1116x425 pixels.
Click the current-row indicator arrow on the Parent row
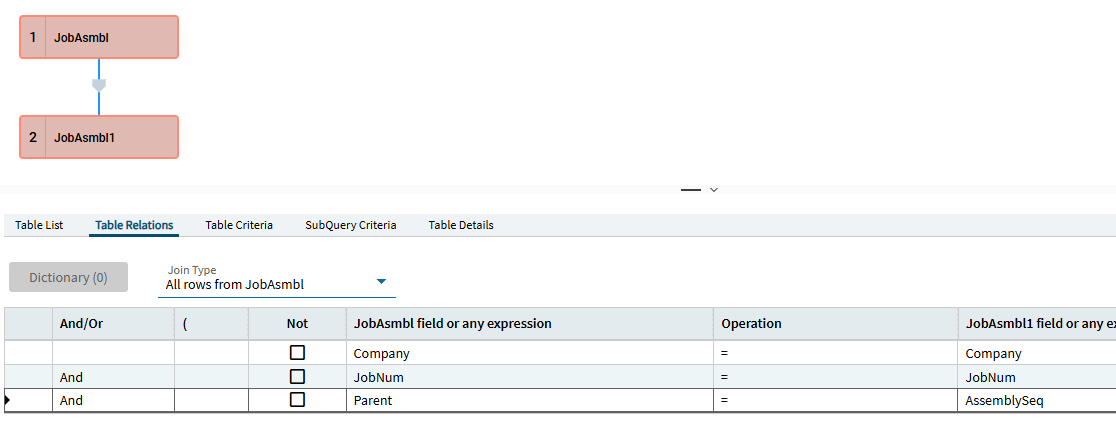(x=7, y=400)
